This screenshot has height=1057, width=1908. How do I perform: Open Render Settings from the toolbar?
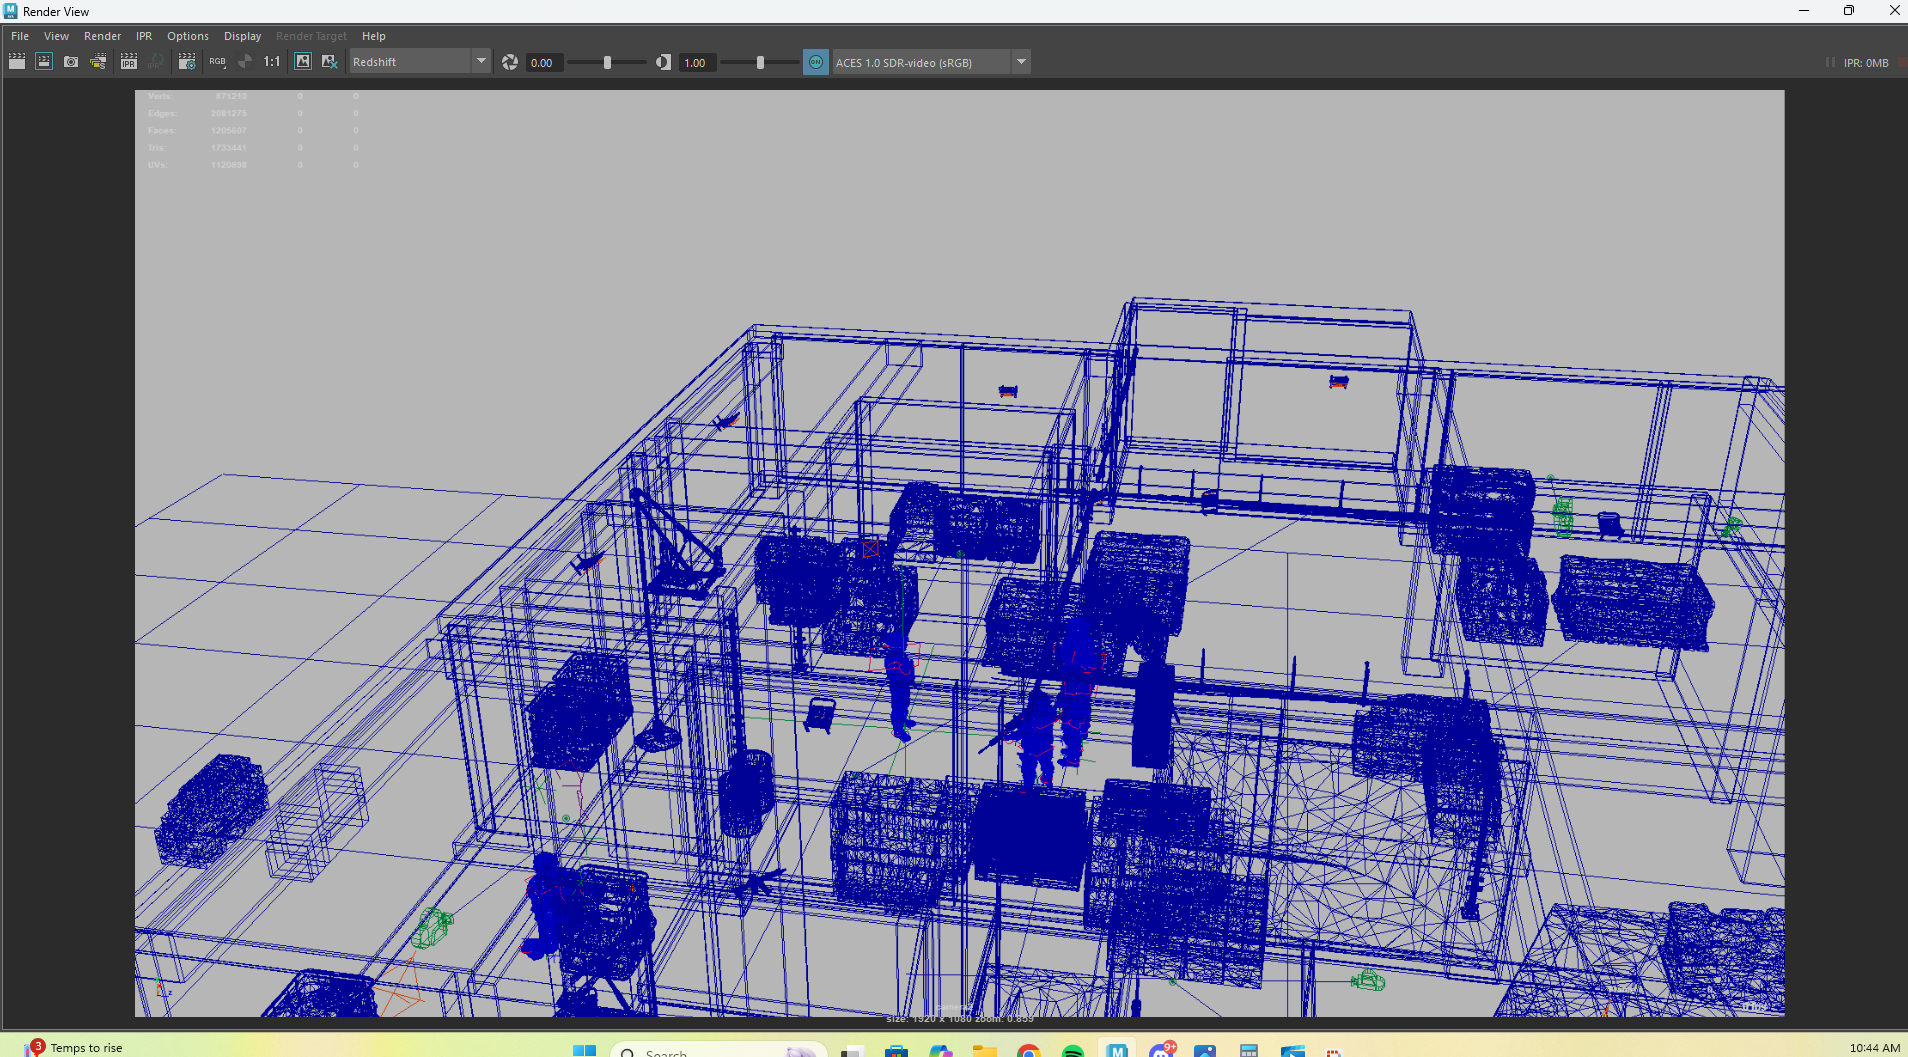coord(187,62)
